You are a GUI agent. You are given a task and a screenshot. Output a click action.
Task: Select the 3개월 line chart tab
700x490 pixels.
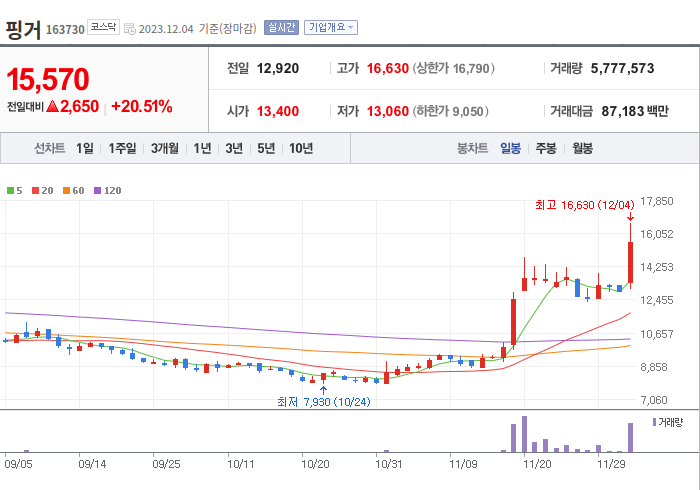point(165,148)
